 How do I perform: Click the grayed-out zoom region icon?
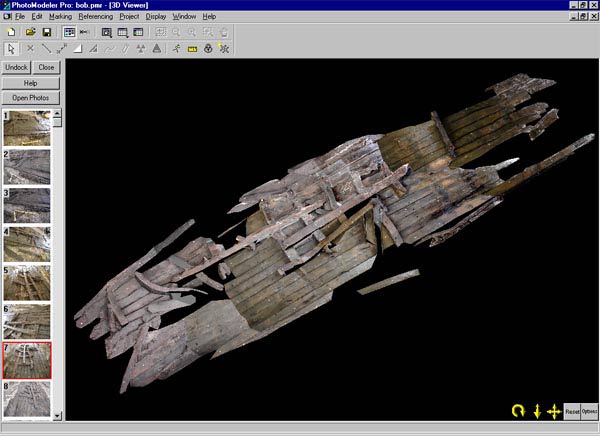pyautogui.click(x=160, y=32)
